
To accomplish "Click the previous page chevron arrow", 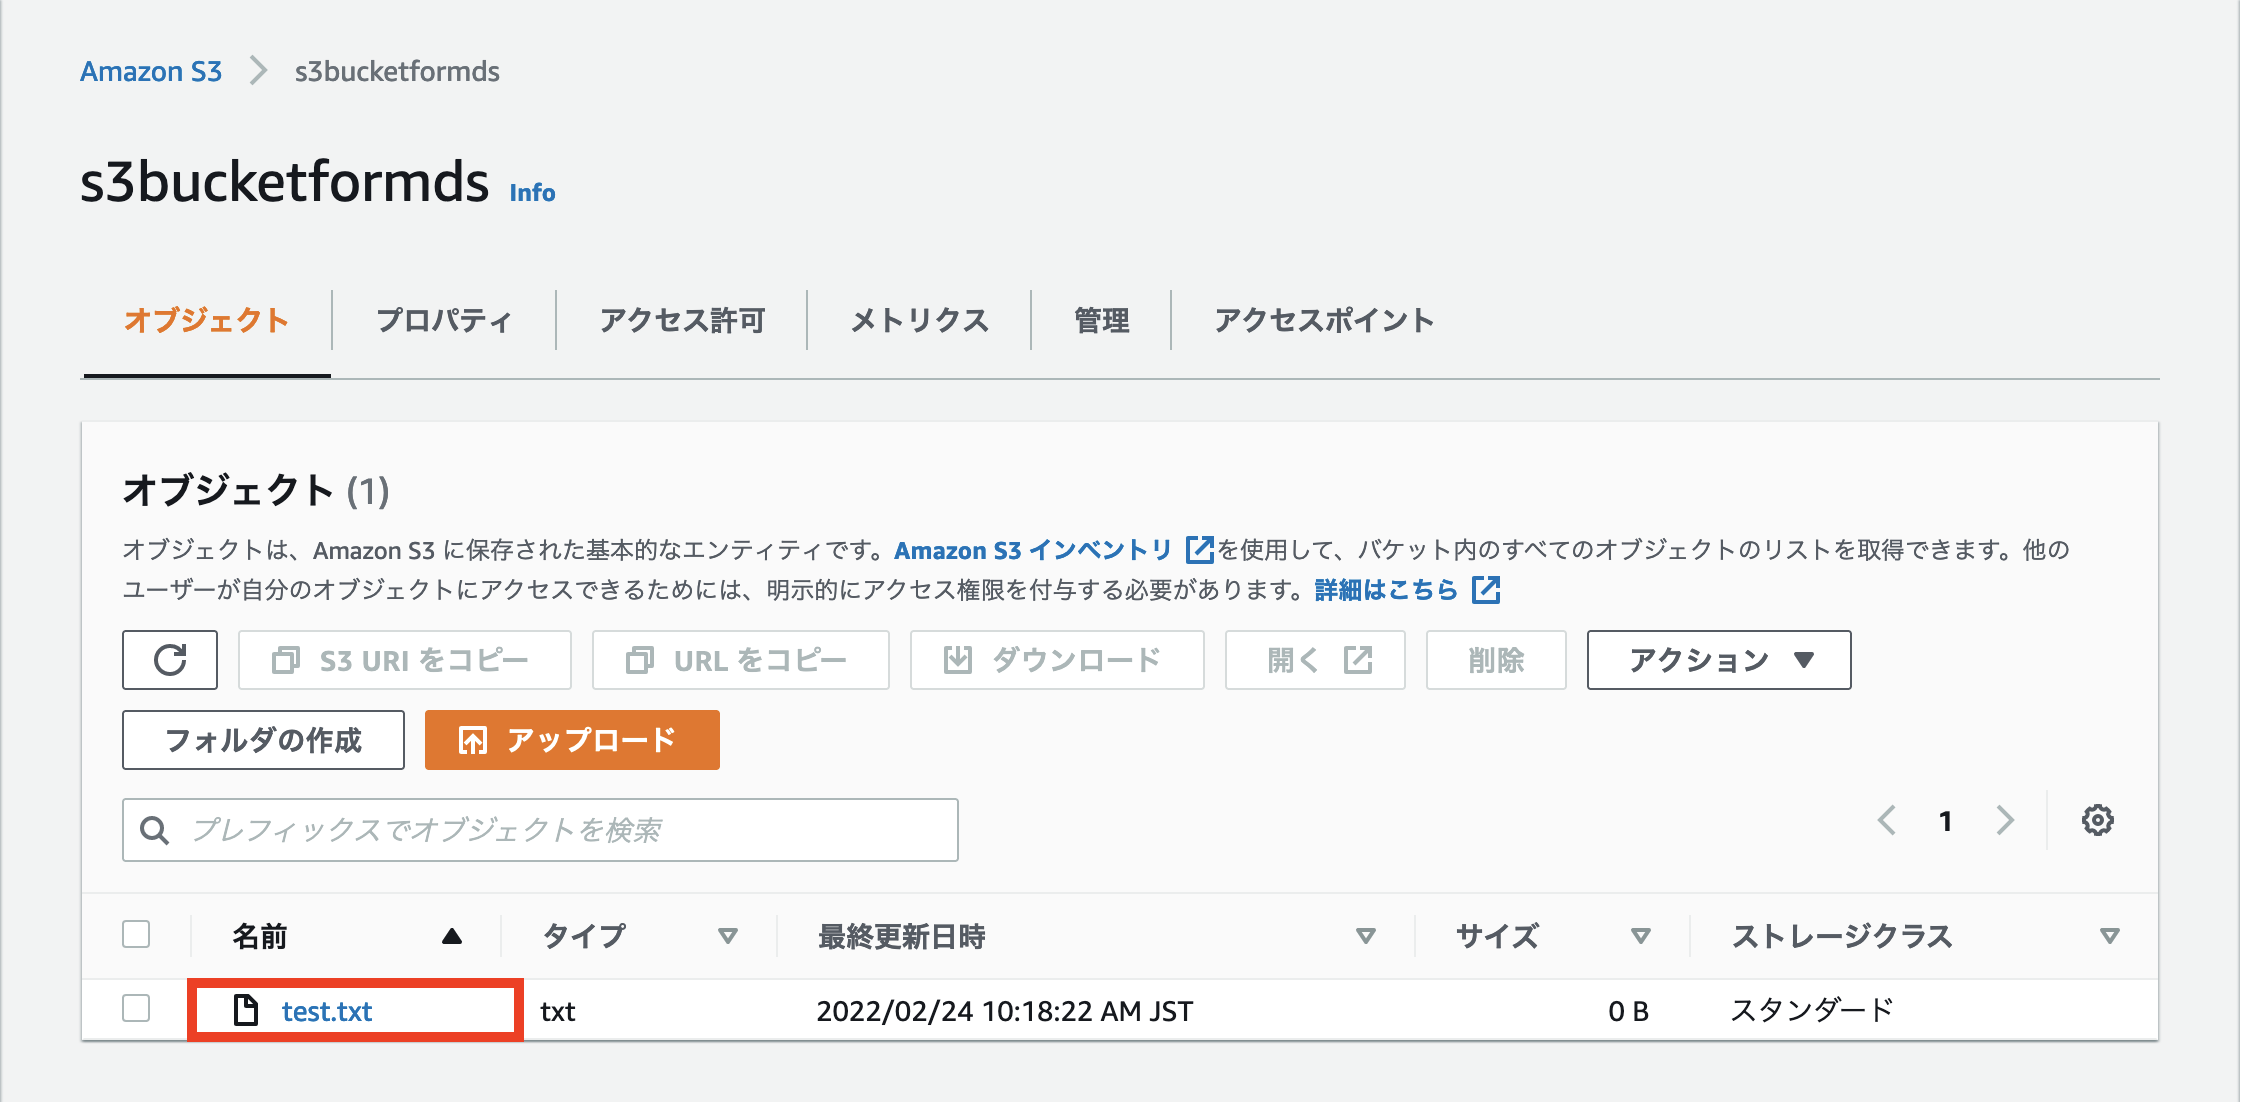I will [x=1886, y=820].
